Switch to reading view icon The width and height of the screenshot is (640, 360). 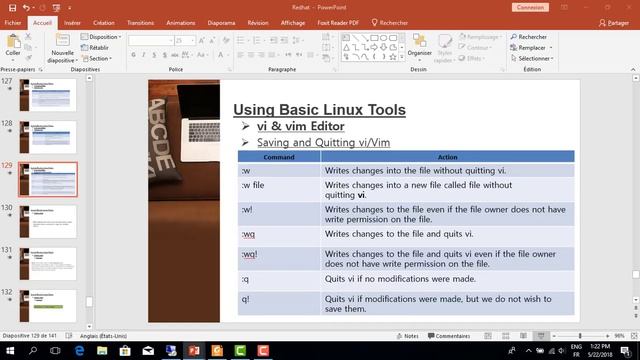coord(523,336)
